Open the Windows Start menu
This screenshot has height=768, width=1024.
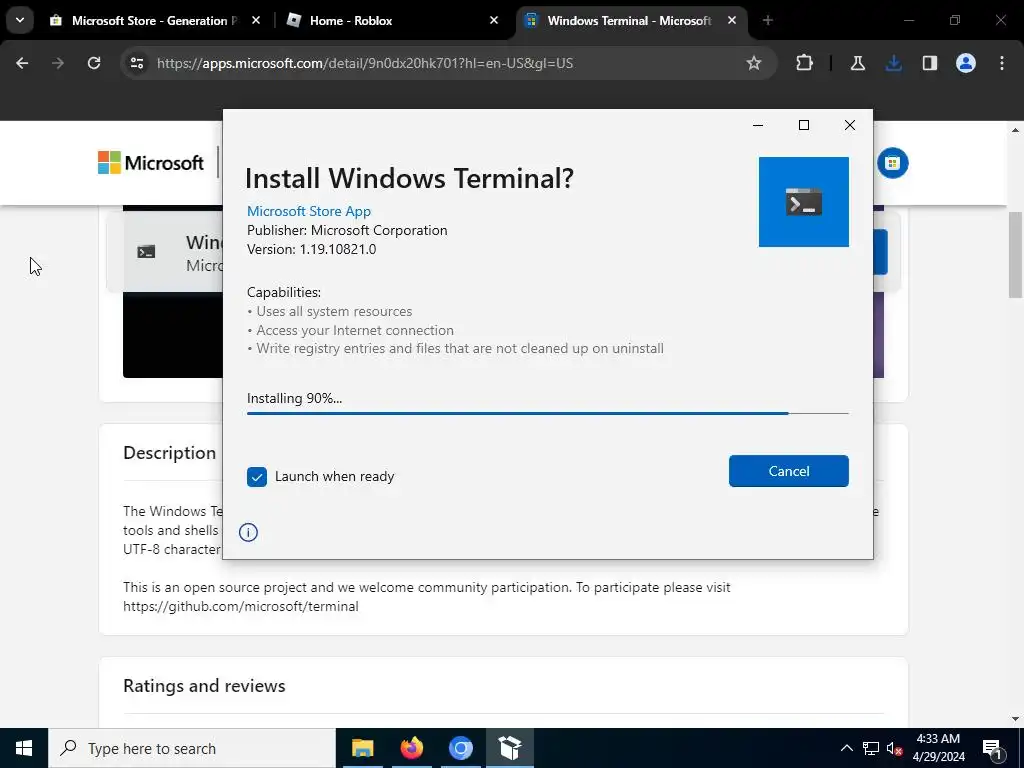24,748
